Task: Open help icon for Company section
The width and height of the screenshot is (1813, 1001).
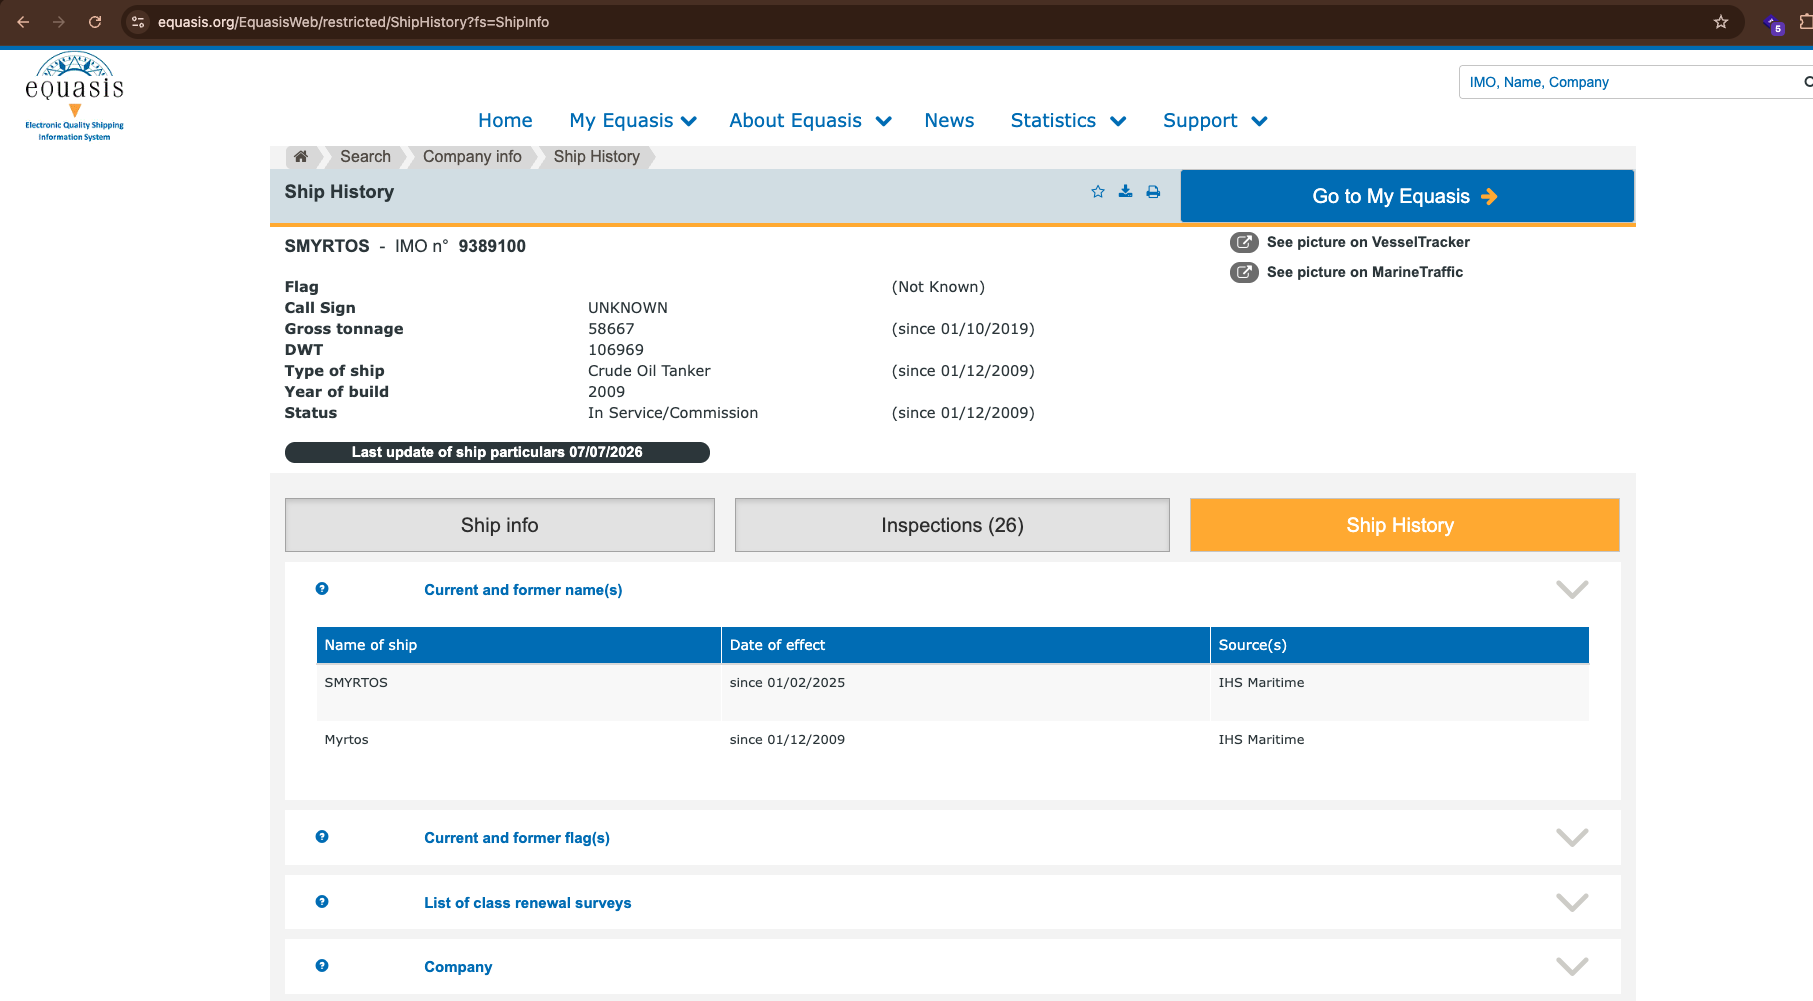Action: click(322, 966)
